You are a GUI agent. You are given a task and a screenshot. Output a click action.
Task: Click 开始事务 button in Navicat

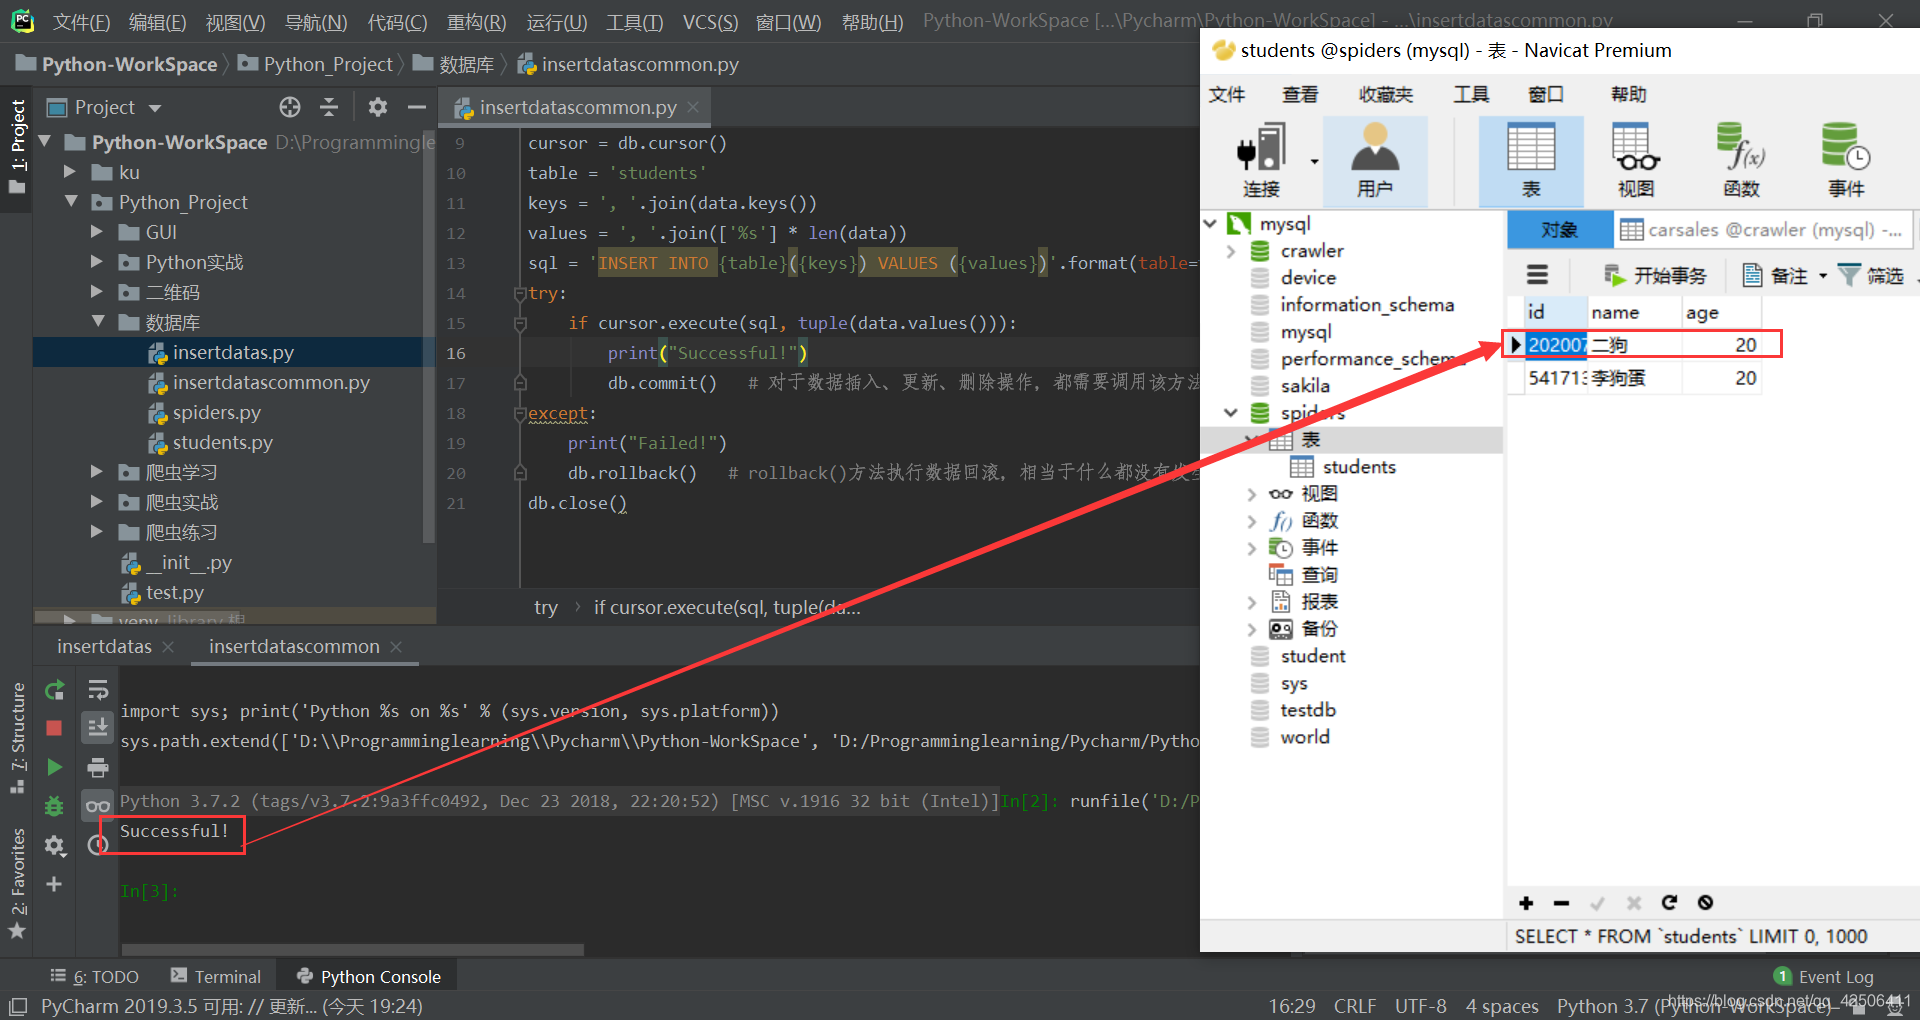coord(1656,276)
